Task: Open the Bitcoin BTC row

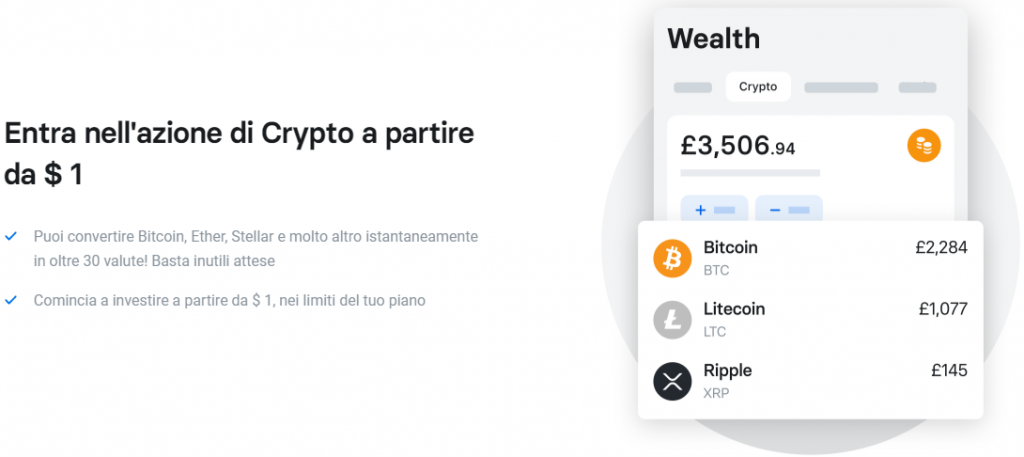Action: pyautogui.click(x=810, y=259)
